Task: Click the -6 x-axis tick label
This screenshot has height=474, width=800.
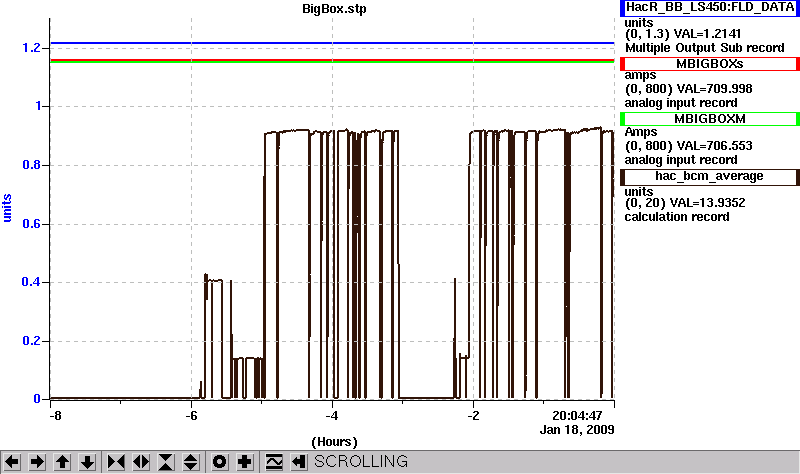Action: tap(191, 416)
